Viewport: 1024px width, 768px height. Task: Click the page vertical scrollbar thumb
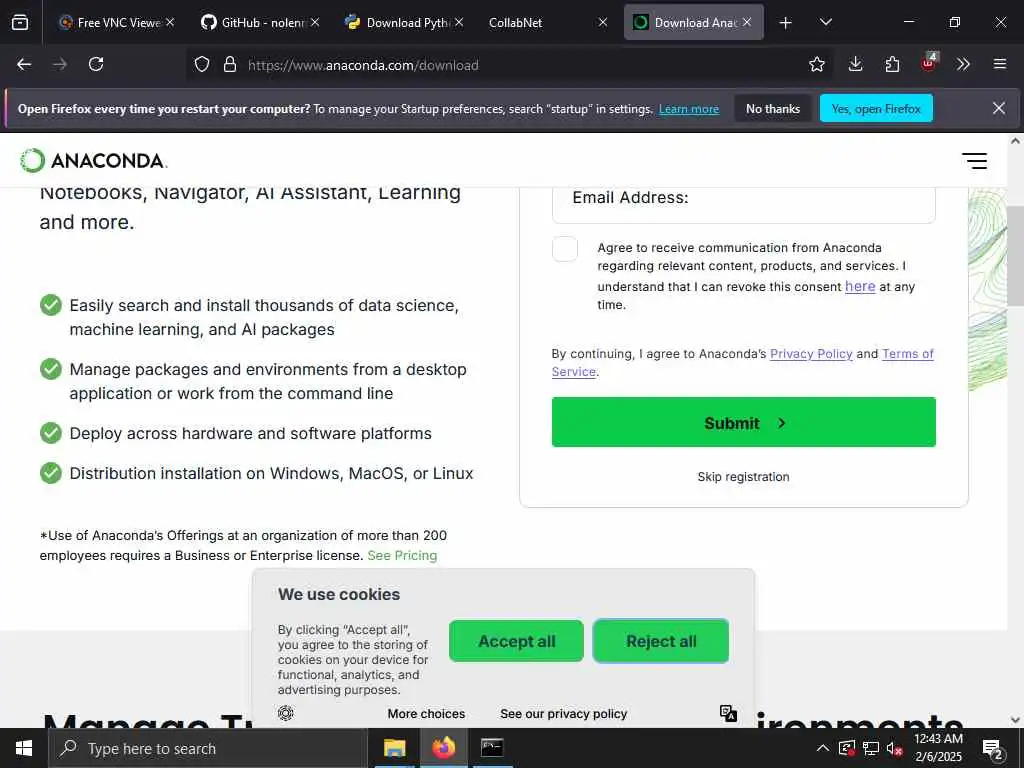point(1015,256)
